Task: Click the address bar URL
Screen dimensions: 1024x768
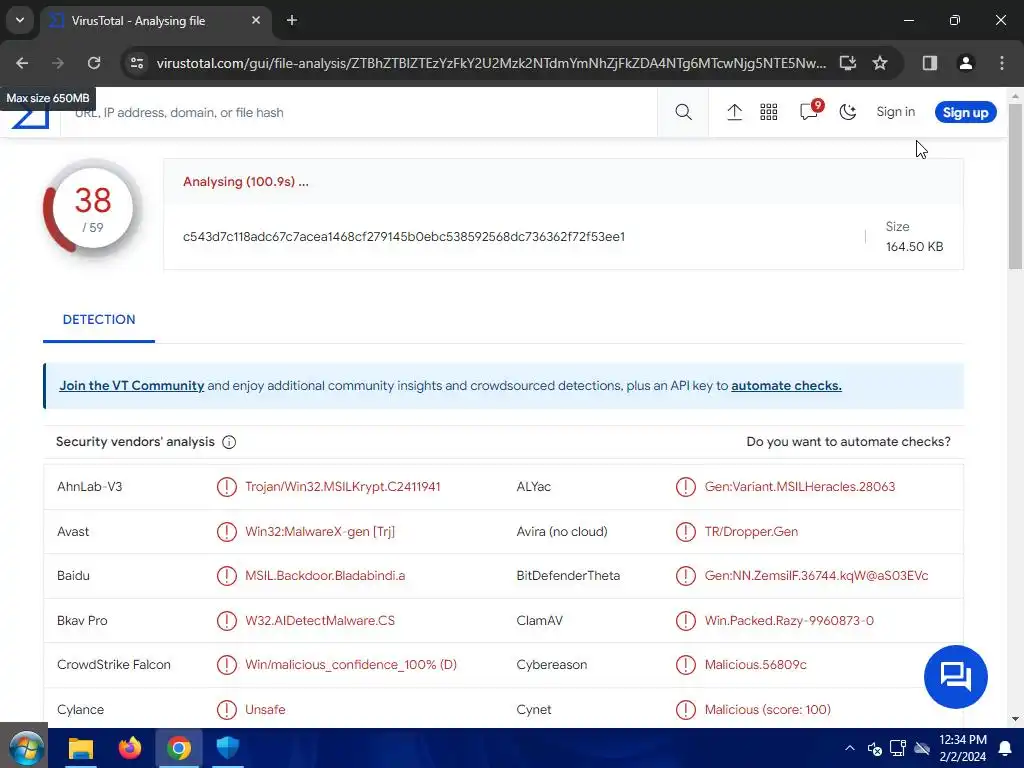Action: [x=491, y=63]
